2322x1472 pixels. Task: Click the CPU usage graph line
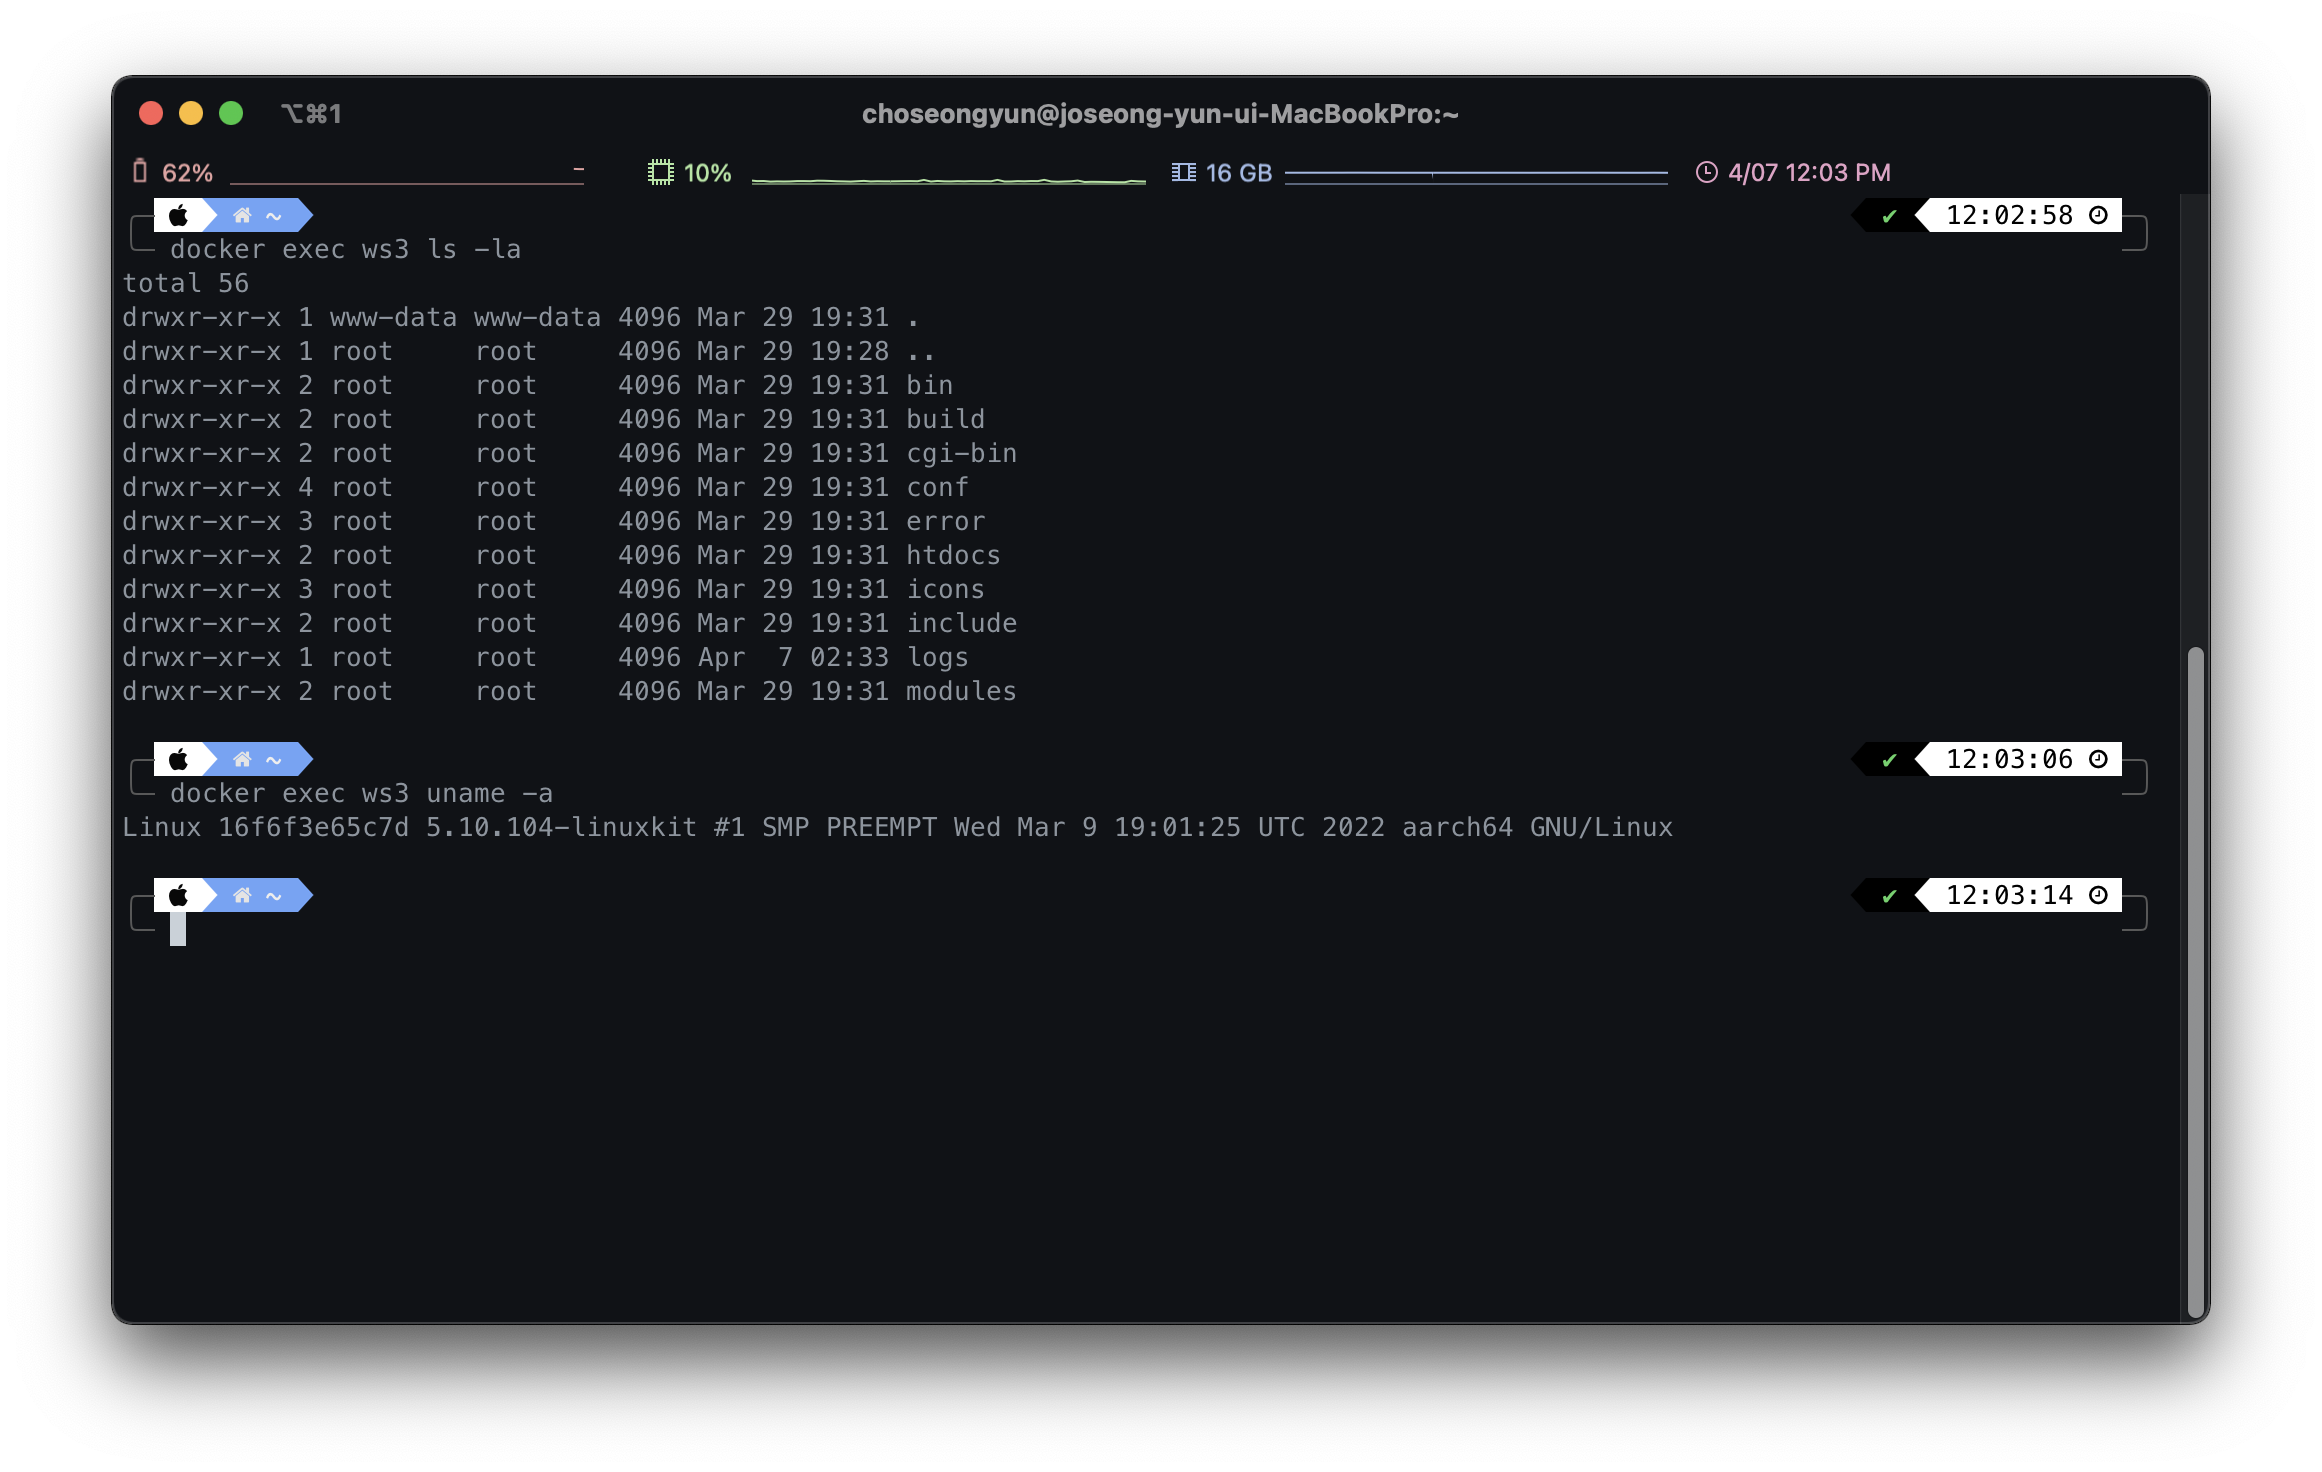coord(947,180)
